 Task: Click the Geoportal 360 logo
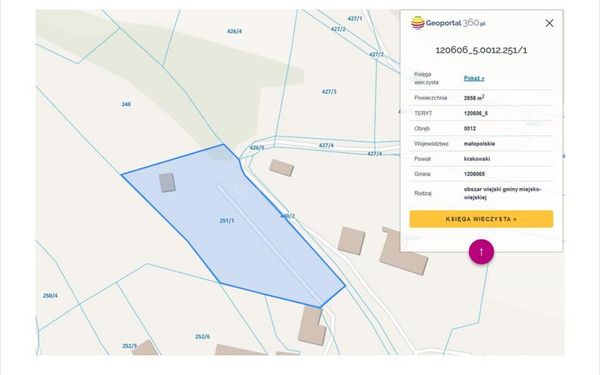448,23
